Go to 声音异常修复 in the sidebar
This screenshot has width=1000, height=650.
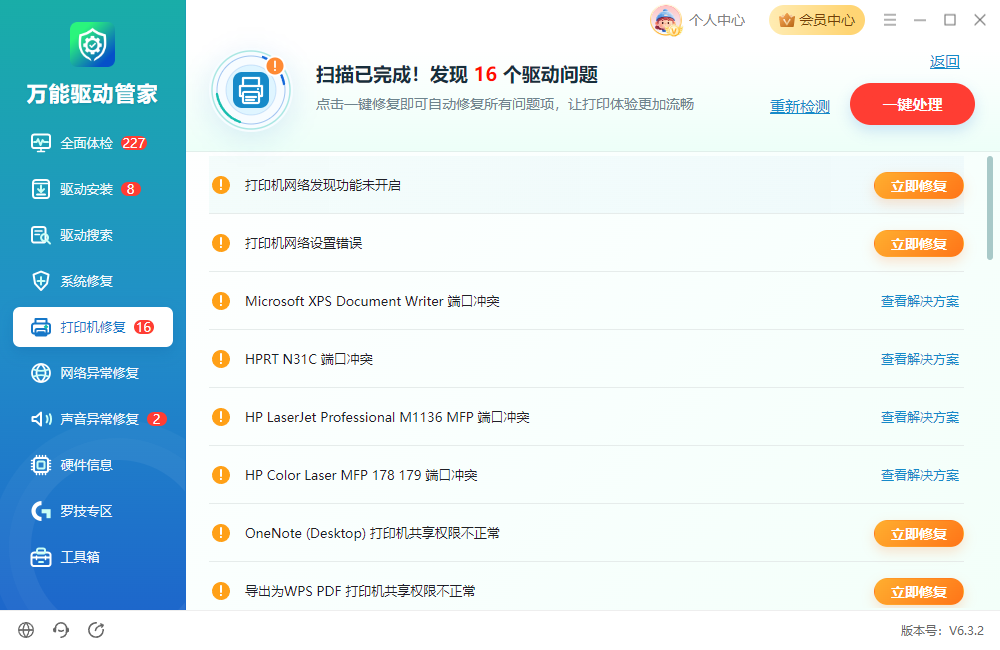[93, 418]
